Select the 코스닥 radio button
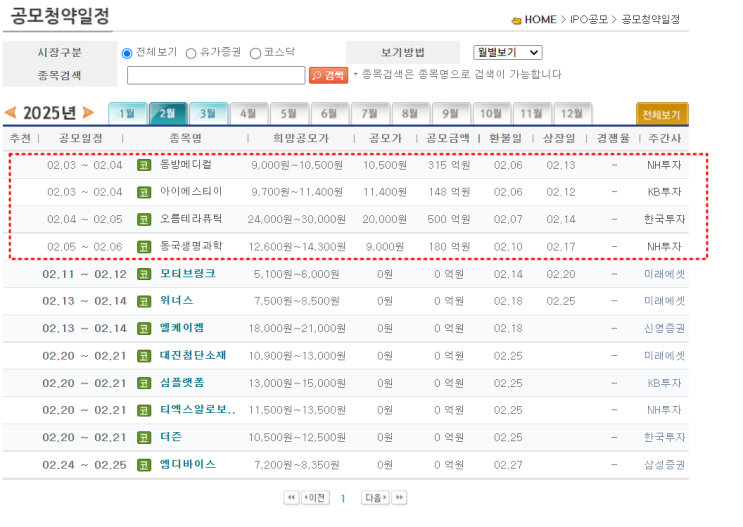The image size is (743, 527). (x=255, y=53)
